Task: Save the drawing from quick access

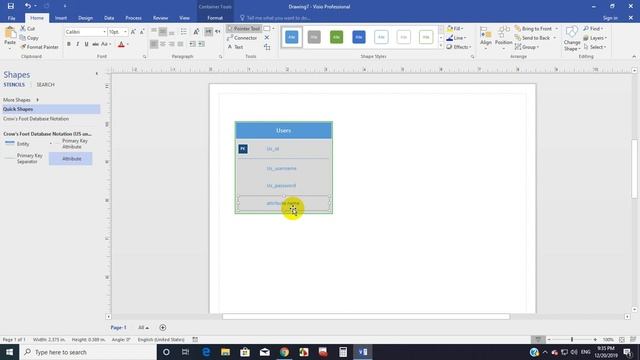Action: (x=11, y=6)
